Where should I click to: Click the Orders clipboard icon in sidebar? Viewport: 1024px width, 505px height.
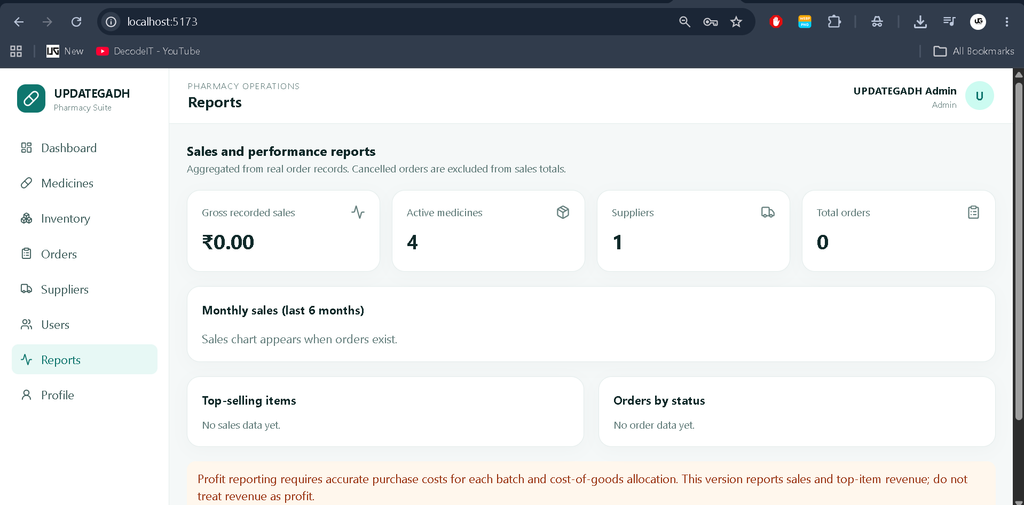click(x=26, y=253)
